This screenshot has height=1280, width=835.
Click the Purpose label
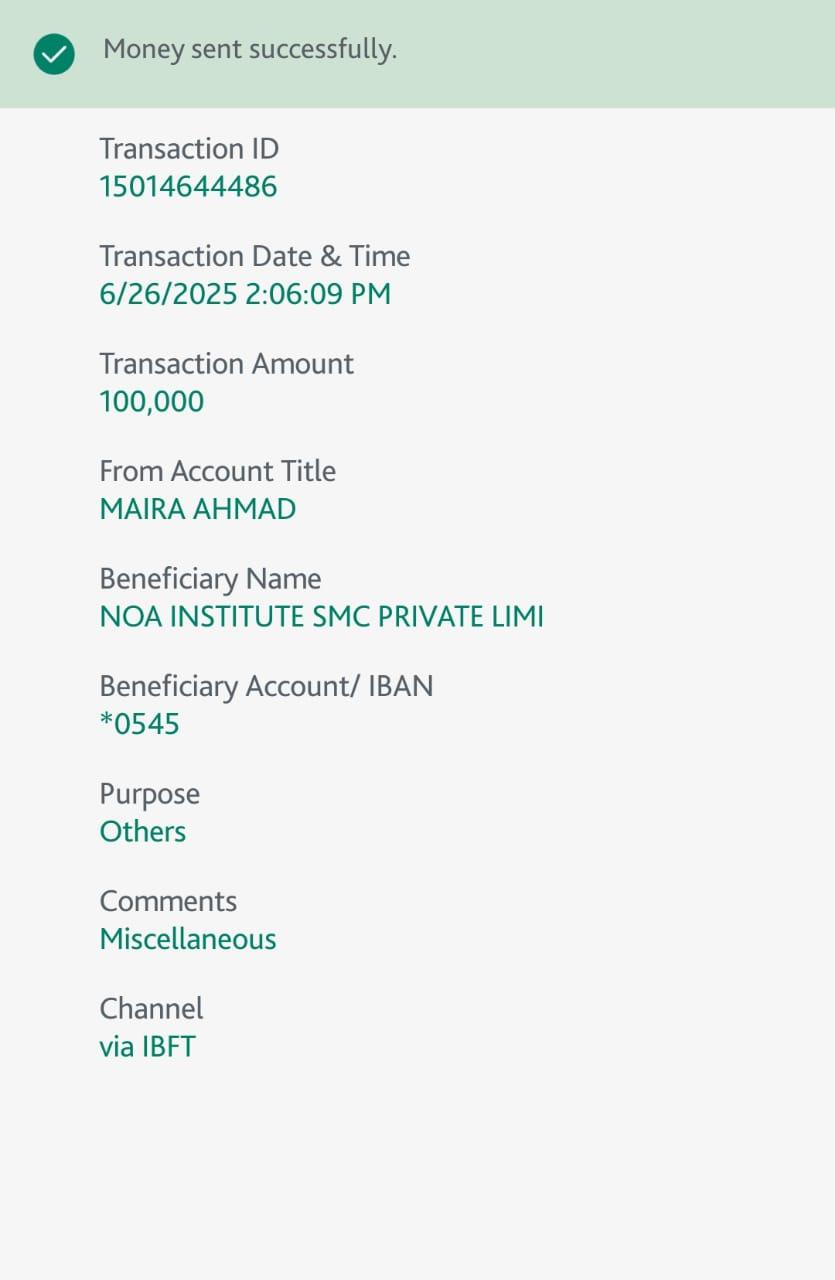click(x=149, y=794)
